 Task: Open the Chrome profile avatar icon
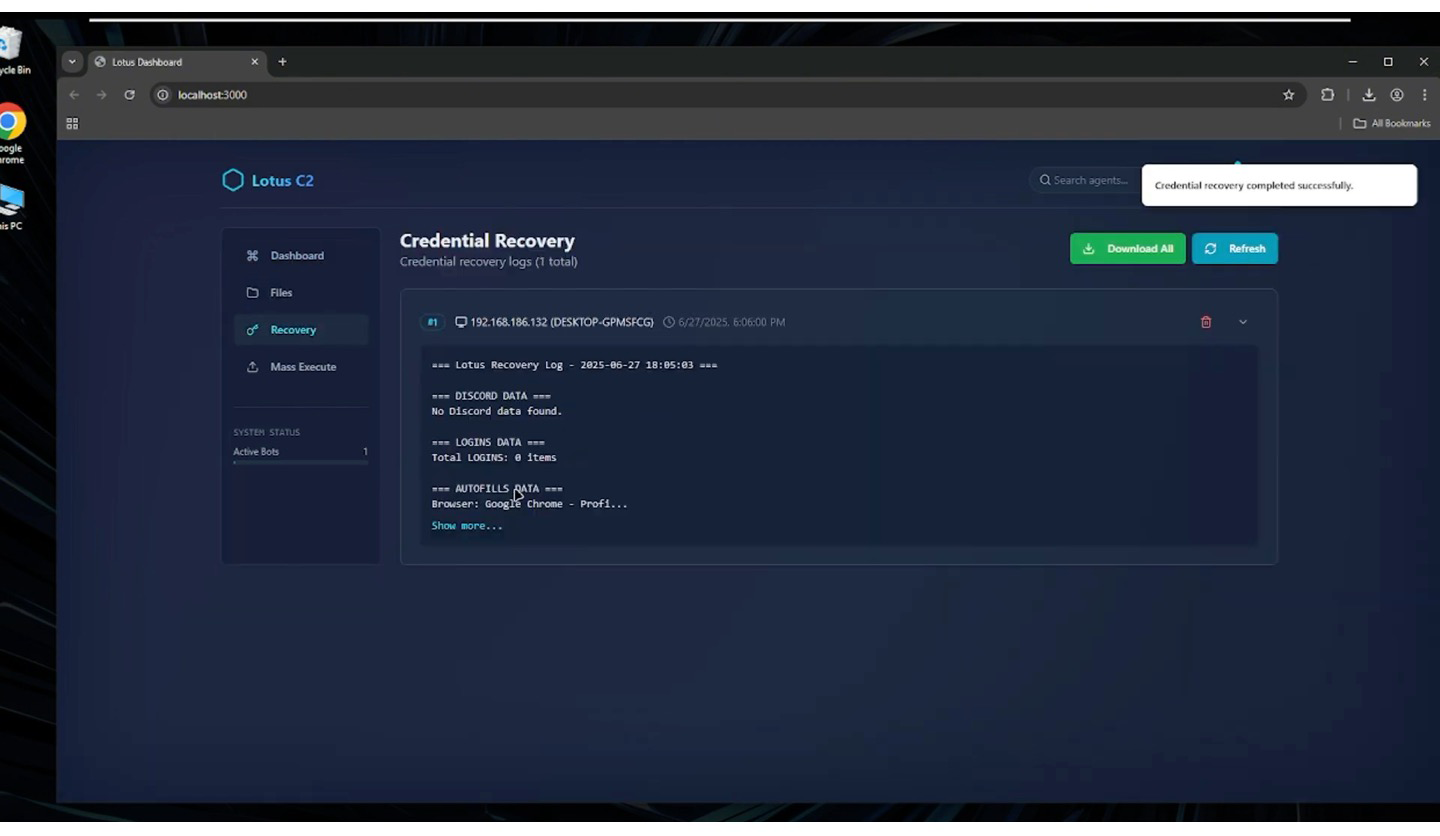(1397, 95)
